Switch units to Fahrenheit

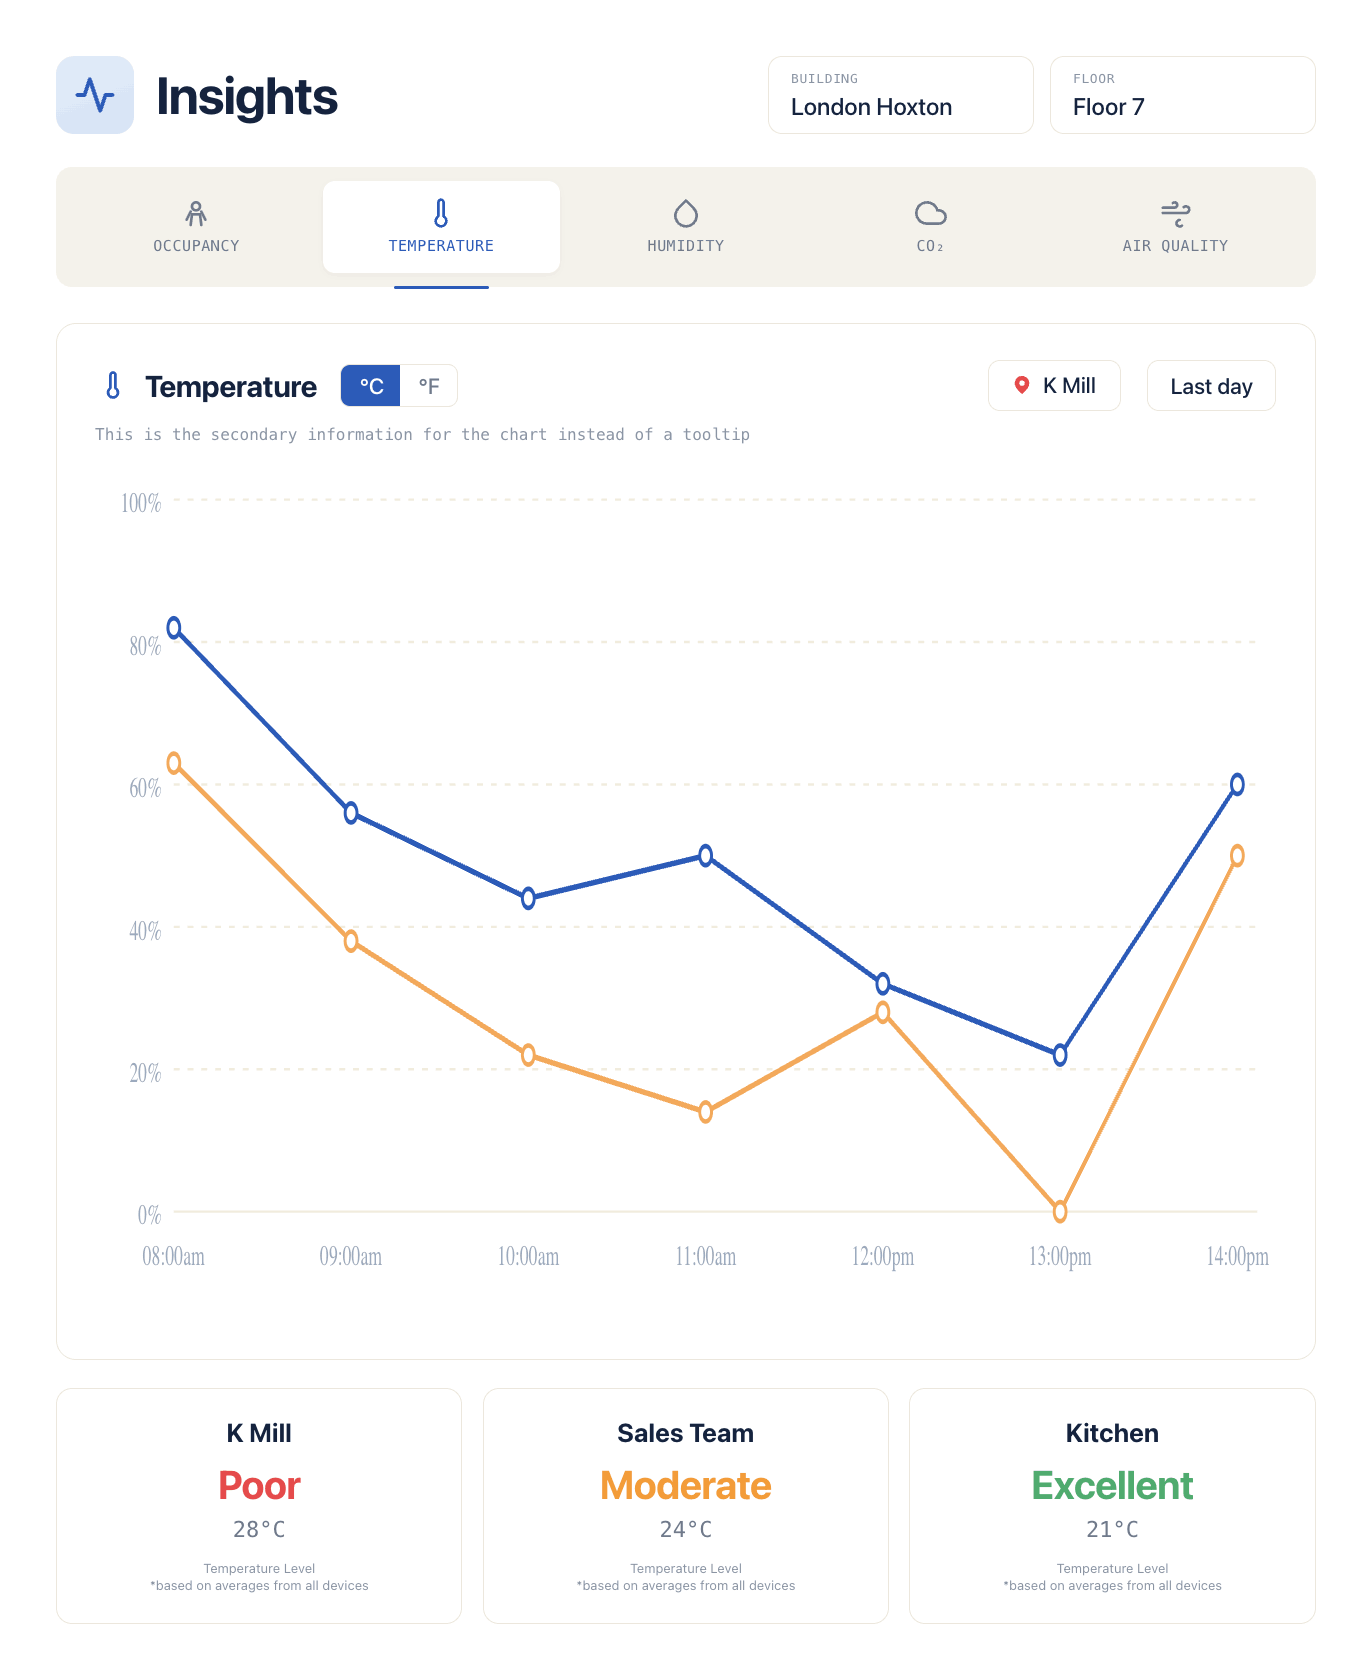click(x=429, y=386)
